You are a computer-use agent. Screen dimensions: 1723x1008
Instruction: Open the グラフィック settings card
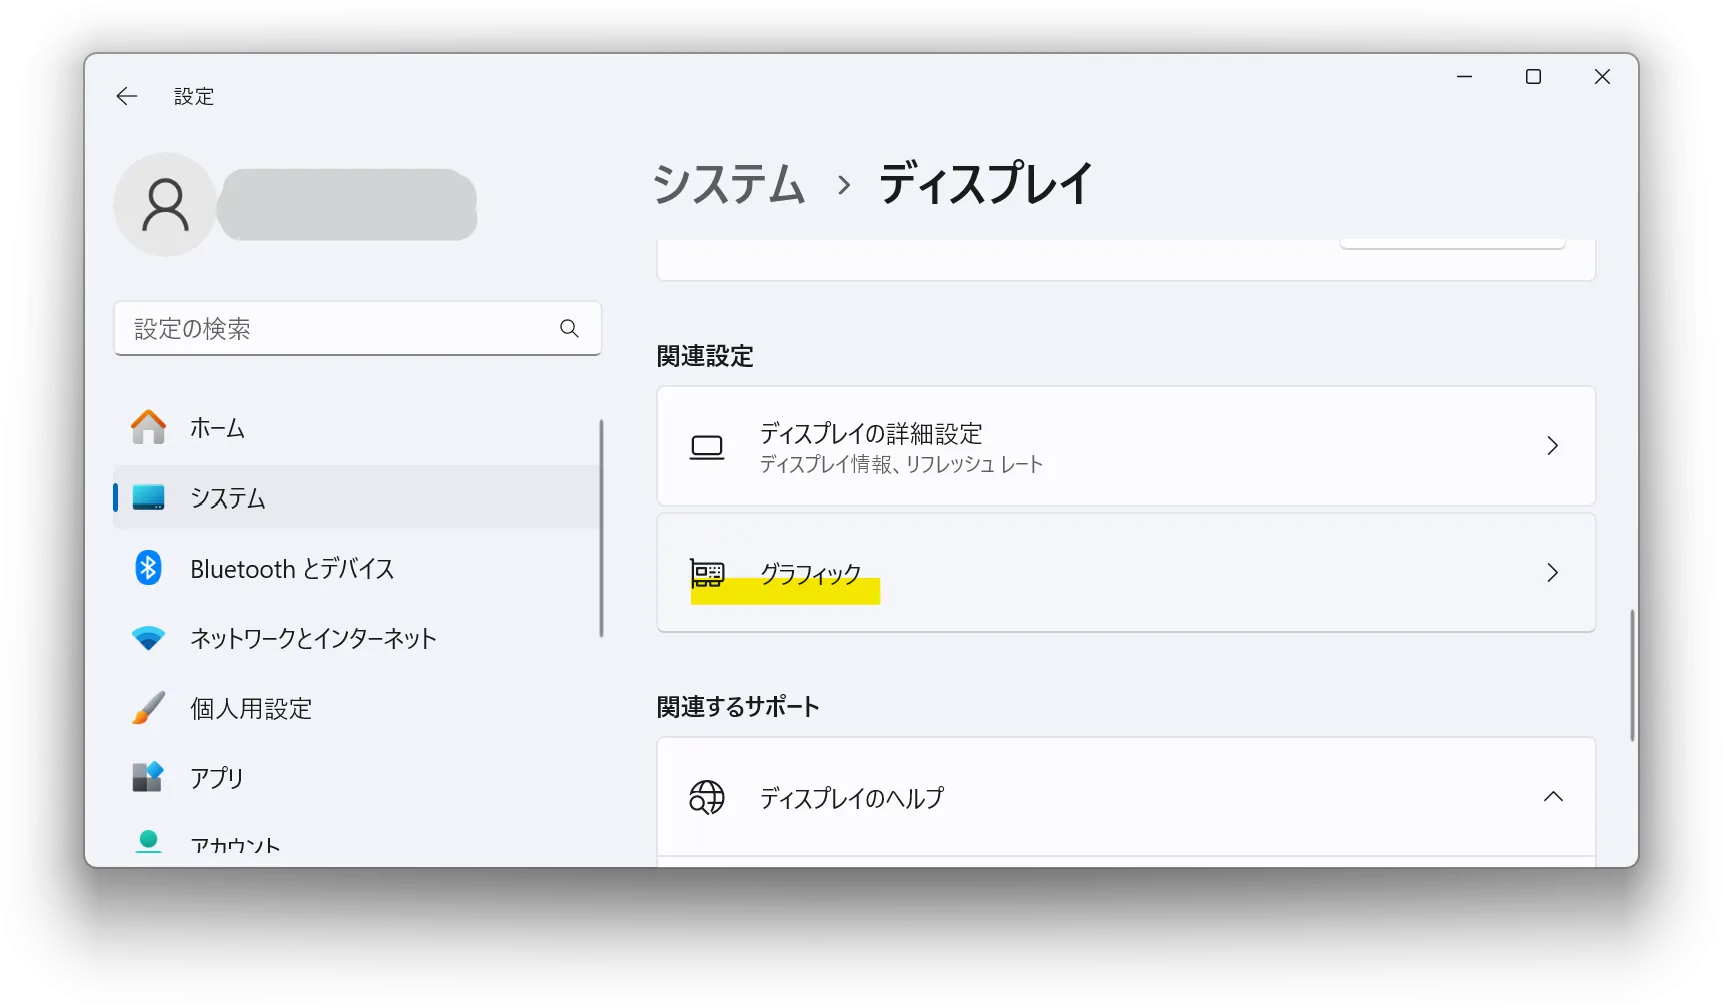pyautogui.click(x=1126, y=573)
